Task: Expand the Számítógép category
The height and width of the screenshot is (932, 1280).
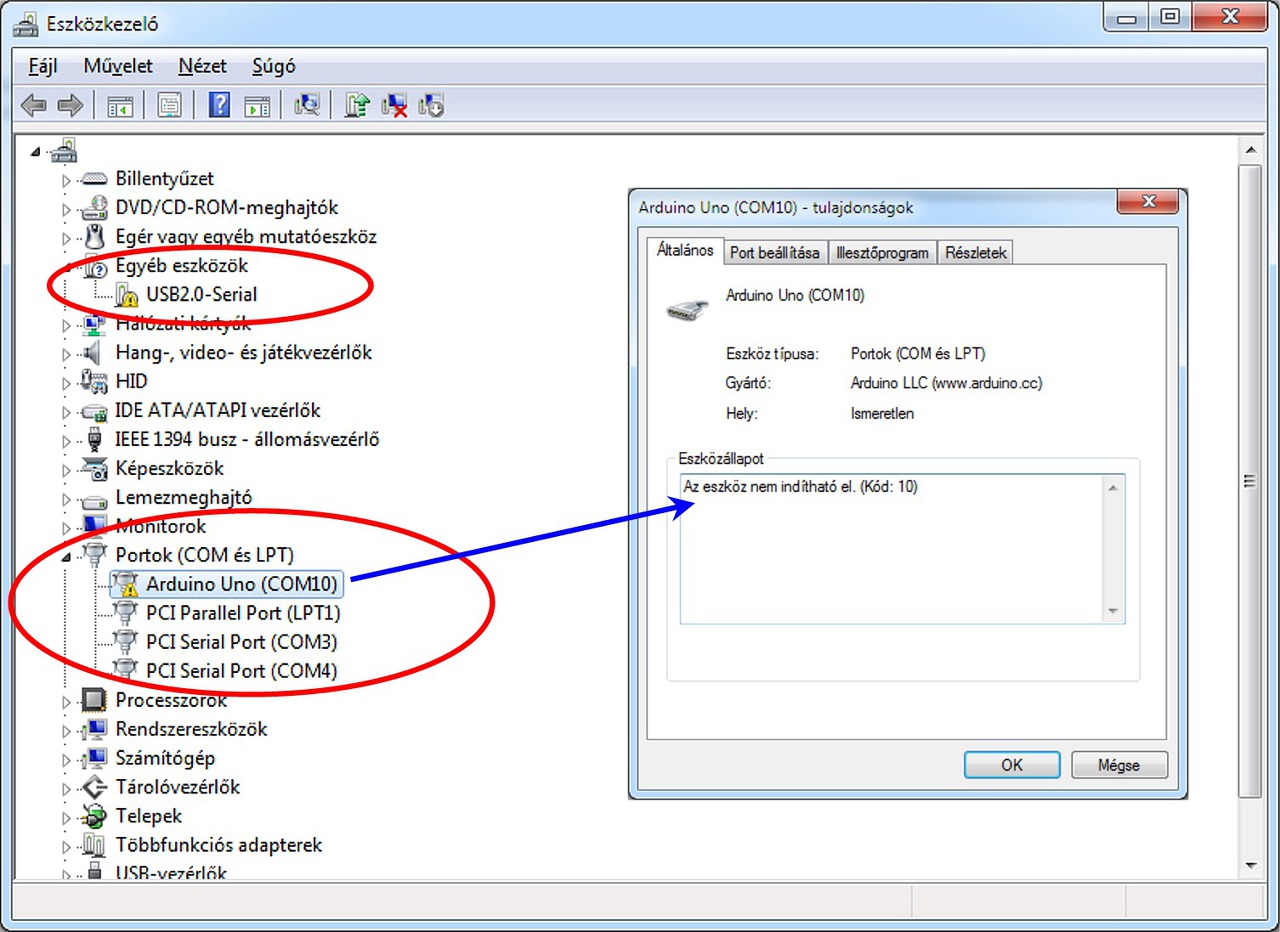Action: [67, 760]
